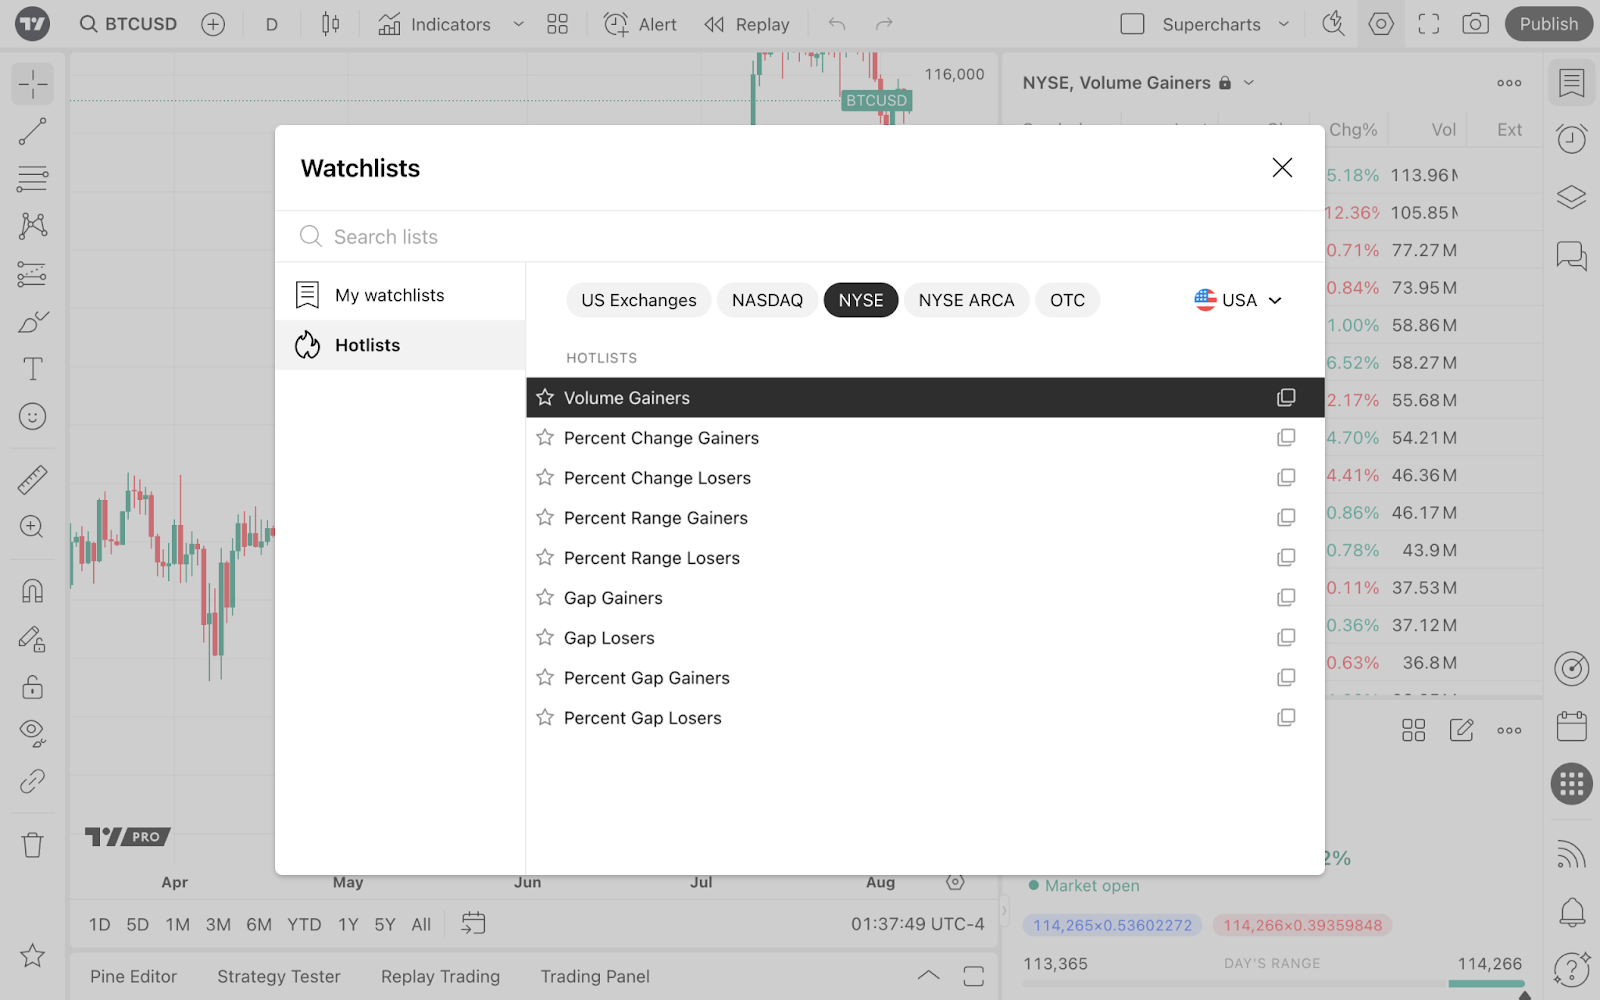Open the BTCUSD symbol search

click(128, 24)
